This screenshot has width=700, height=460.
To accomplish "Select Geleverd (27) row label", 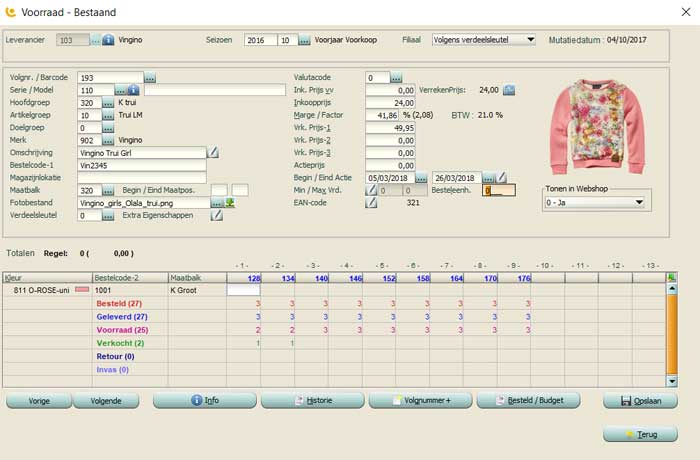I will 122,317.
